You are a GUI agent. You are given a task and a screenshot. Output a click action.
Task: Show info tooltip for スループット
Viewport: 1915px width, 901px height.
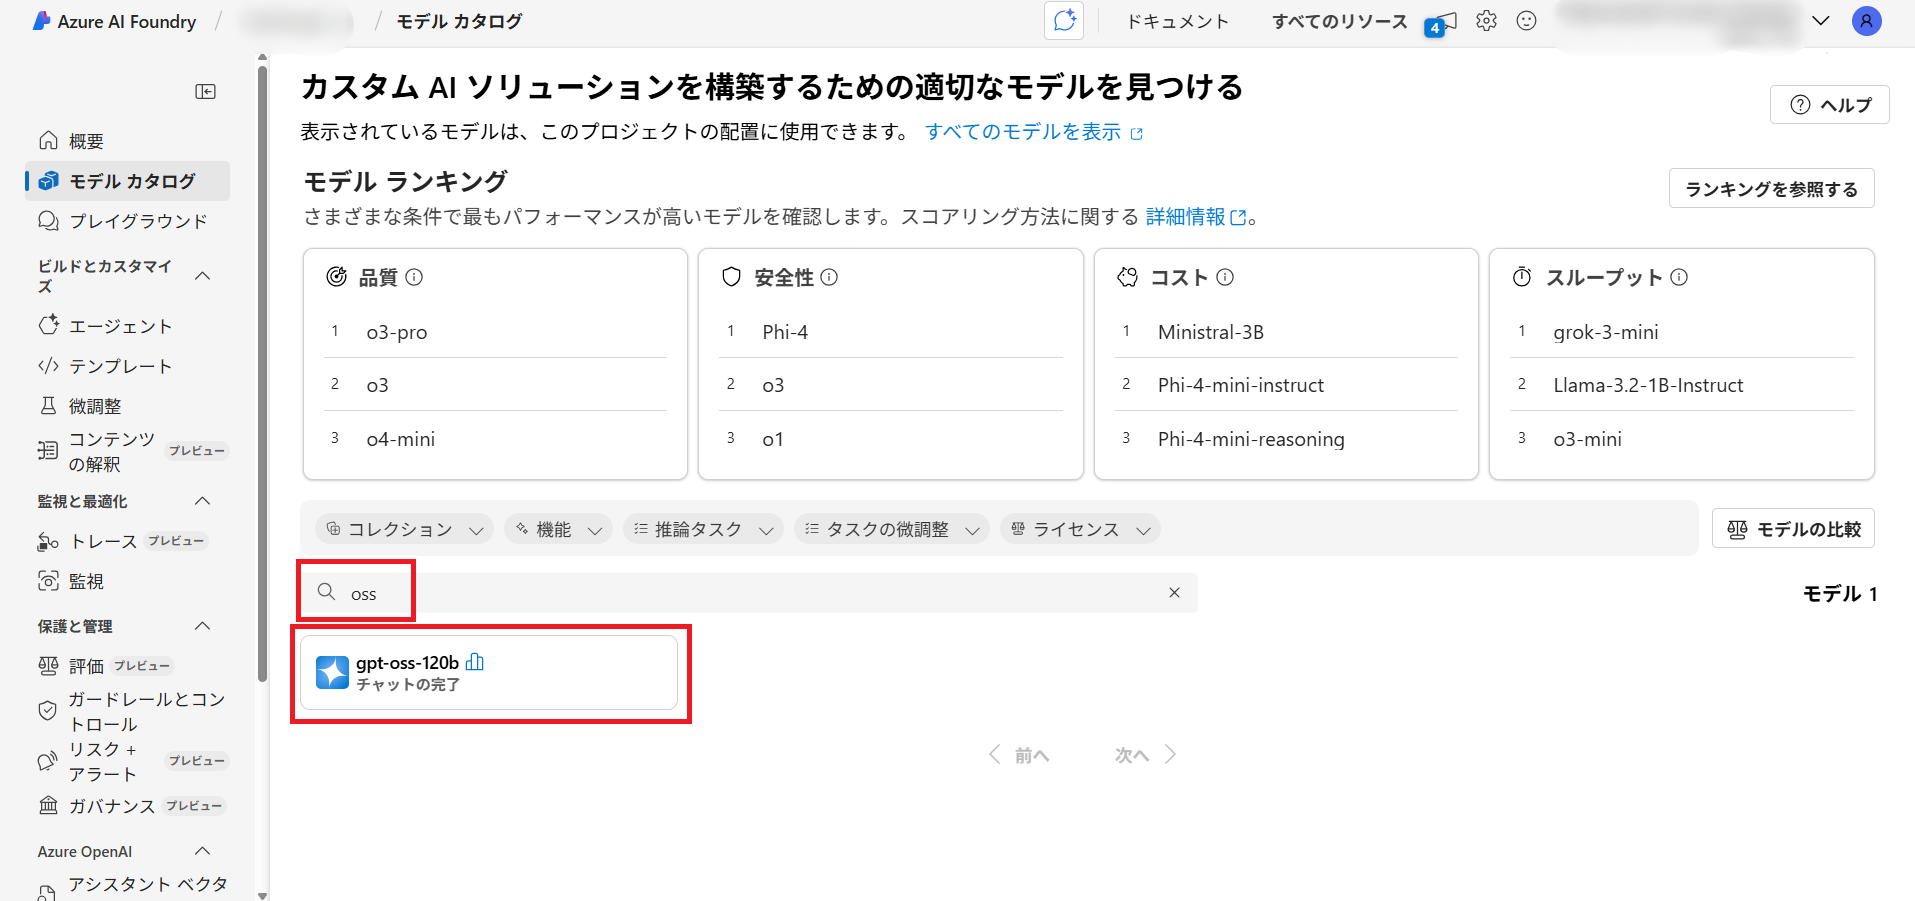point(1679,278)
